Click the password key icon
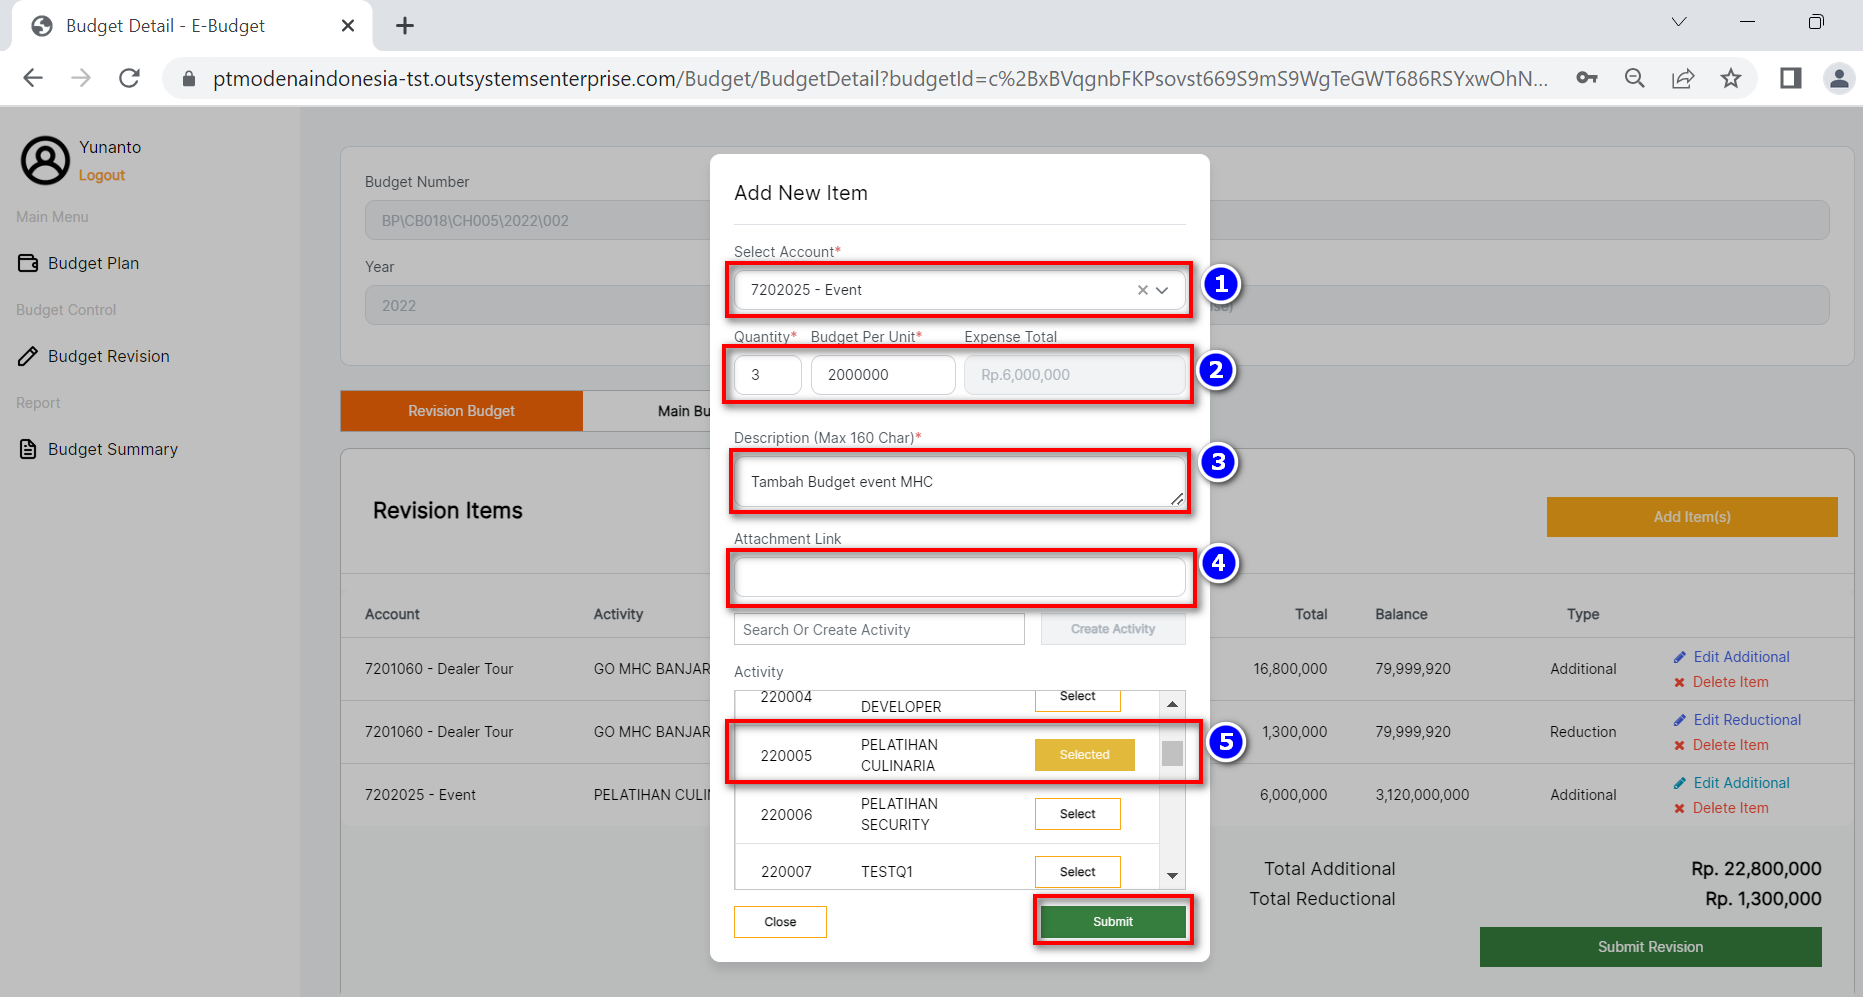Image resolution: width=1863 pixels, height=997 pixels. tap(1587, 78)
